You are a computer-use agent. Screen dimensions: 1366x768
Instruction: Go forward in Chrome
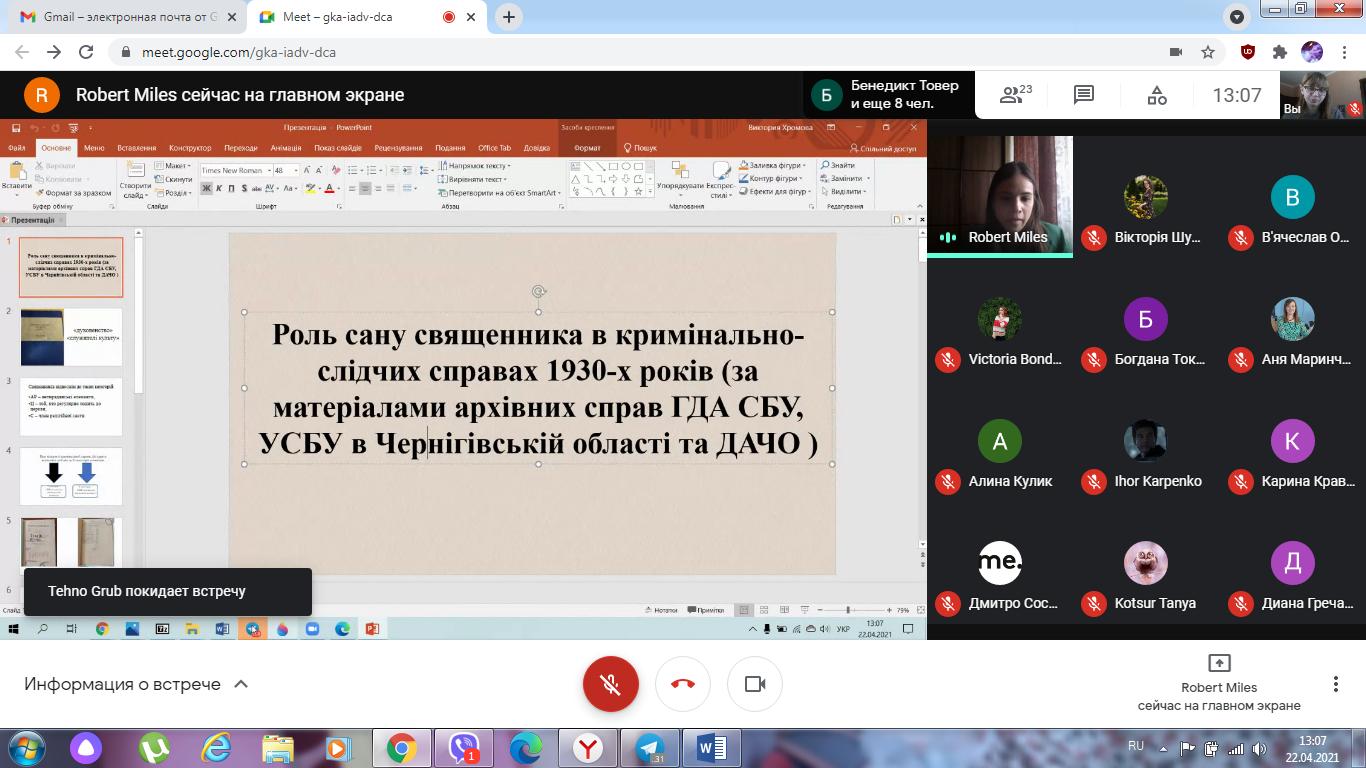click(x=54, y=52)
